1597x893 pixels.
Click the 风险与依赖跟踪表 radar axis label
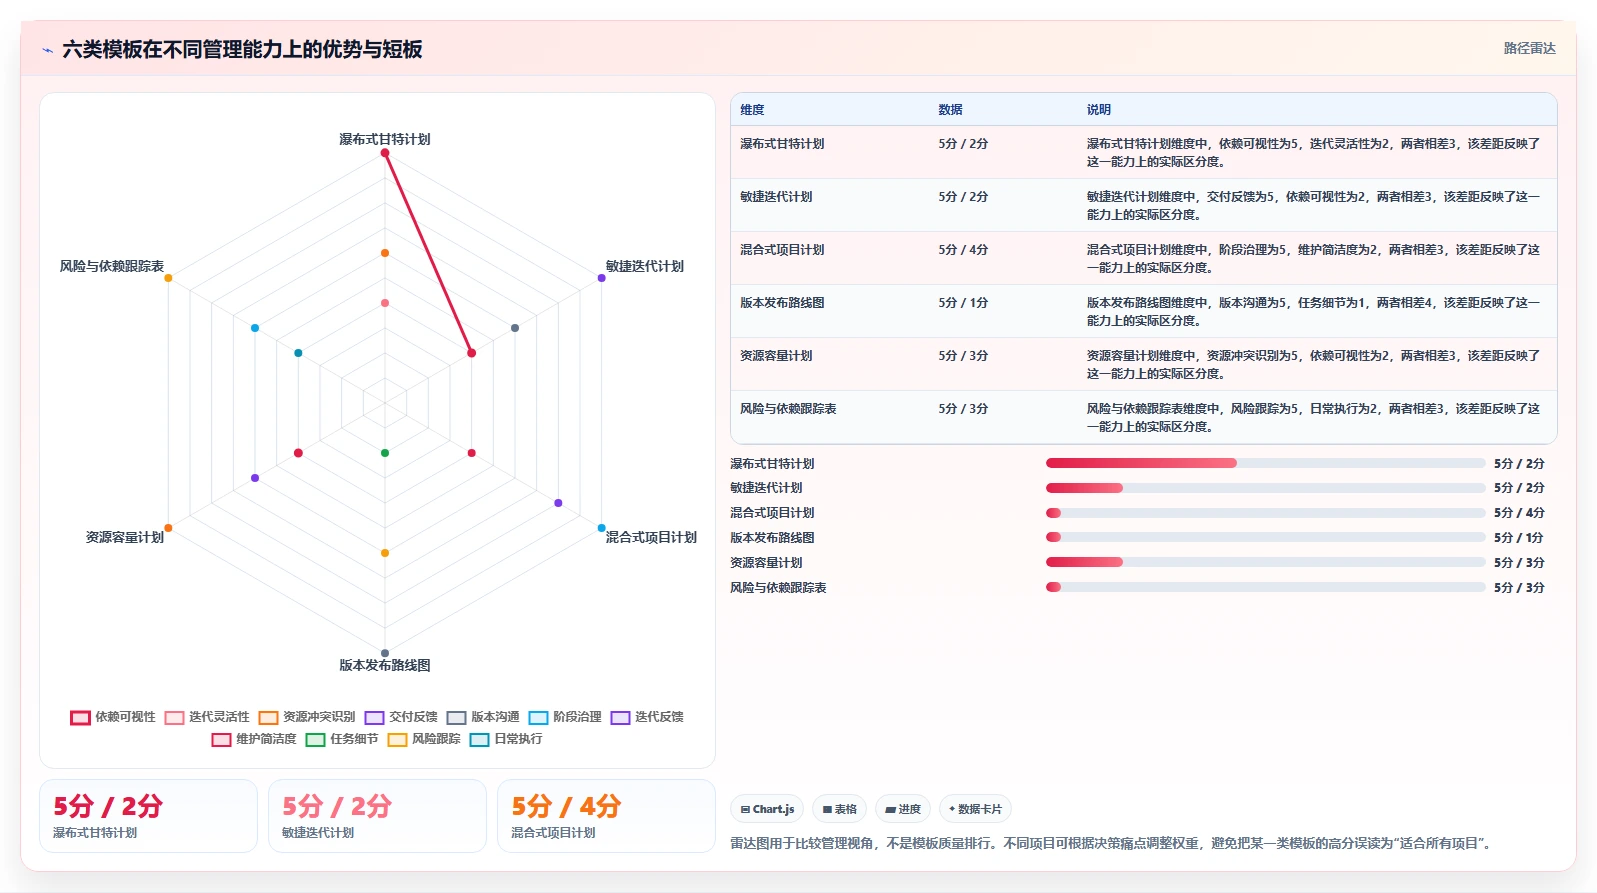tap(111, 266)
